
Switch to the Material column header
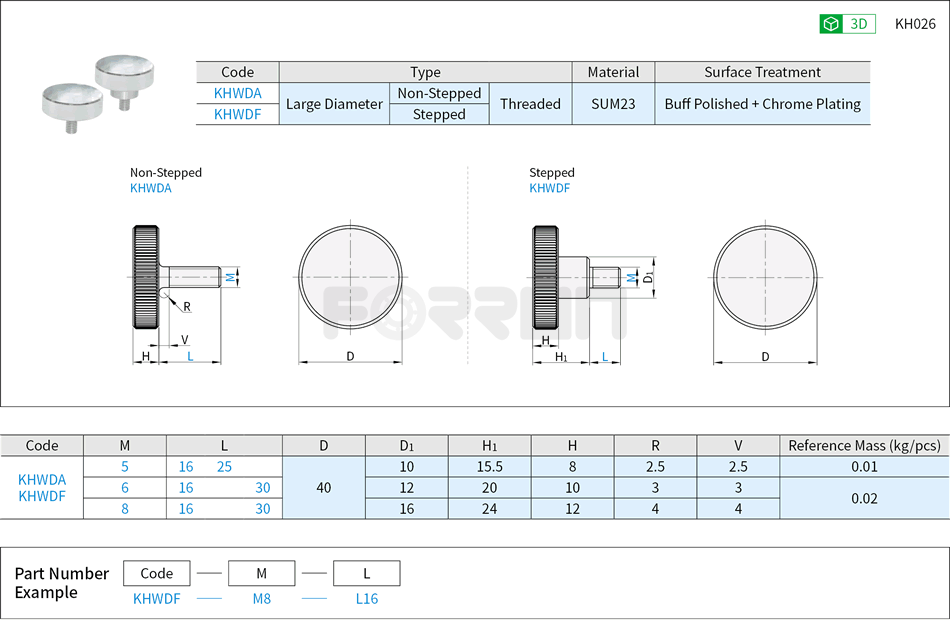[x=612, y=71]
